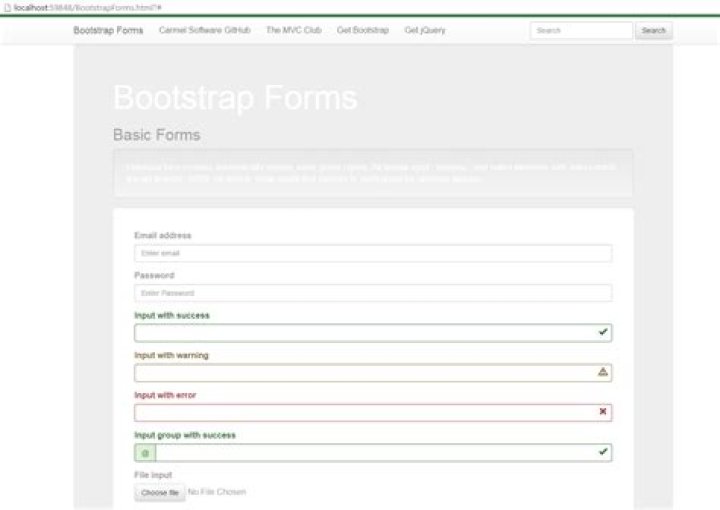Click the Choose file button

160,493
